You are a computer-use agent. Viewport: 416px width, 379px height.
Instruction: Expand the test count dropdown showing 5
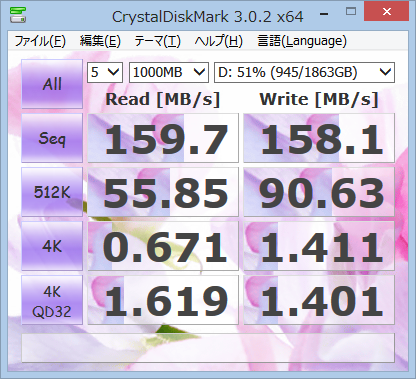[105, 72]
